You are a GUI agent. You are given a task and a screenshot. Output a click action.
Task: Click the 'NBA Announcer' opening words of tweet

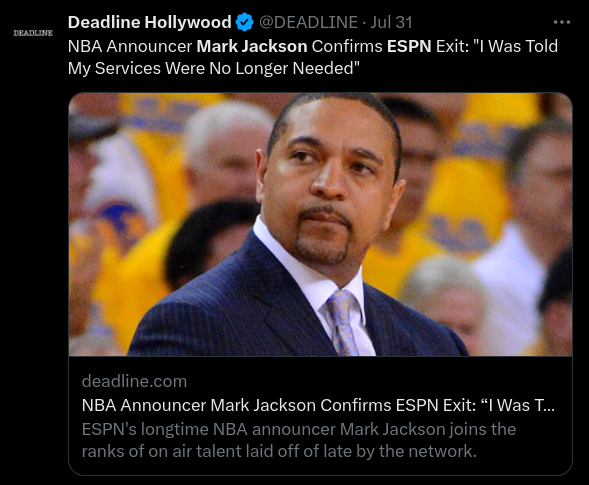coord(130,46)
